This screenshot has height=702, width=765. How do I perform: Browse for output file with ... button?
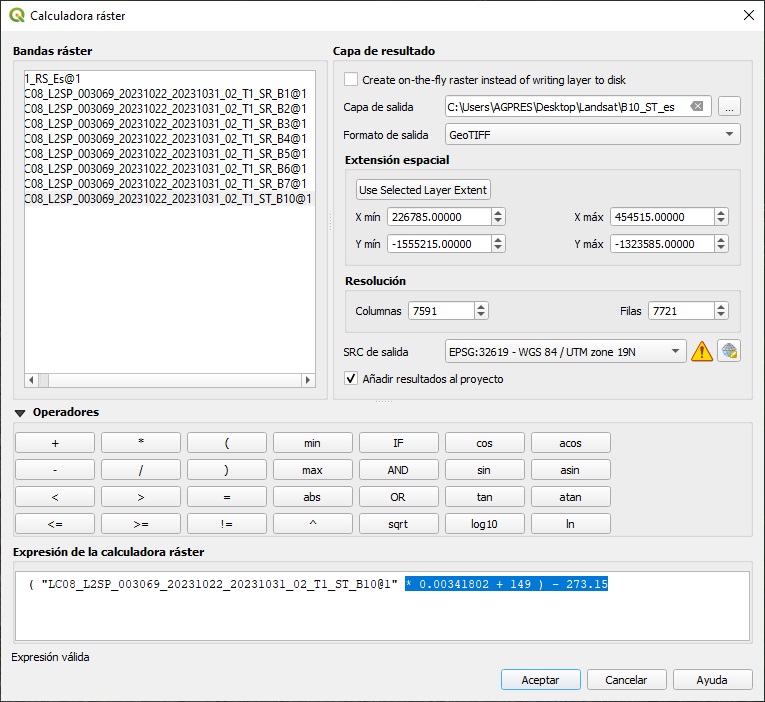[729, 106]
